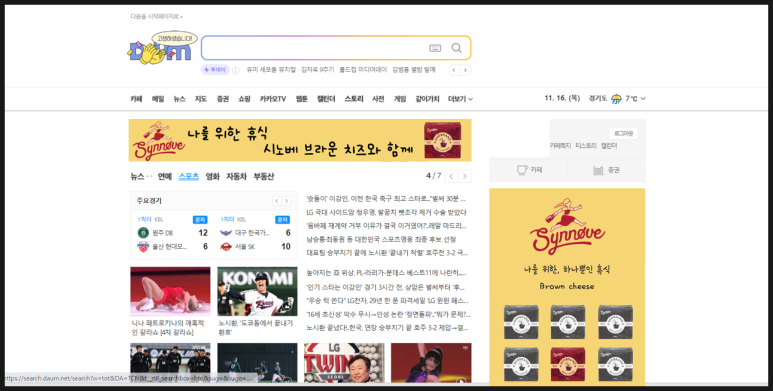This screenshot has width=773, height=391.
Task: Click the red cheese box in sidebar ad
Action: click(x=567, y=364)
